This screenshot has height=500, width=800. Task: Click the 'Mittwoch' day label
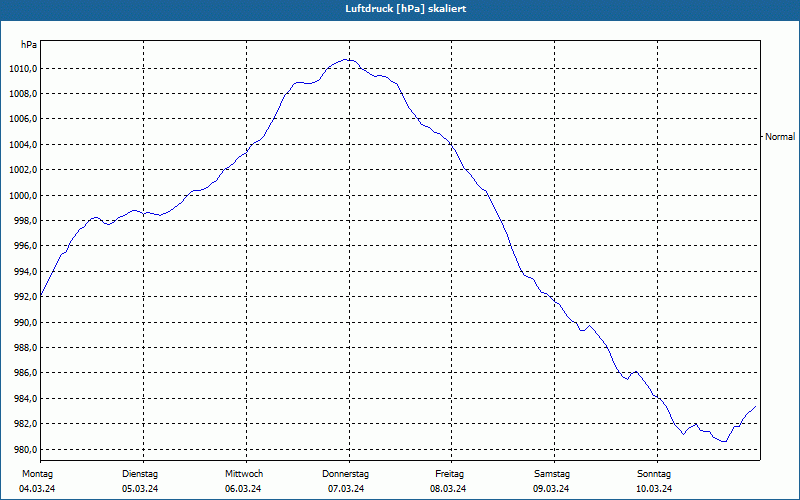(x=244, y=474)
